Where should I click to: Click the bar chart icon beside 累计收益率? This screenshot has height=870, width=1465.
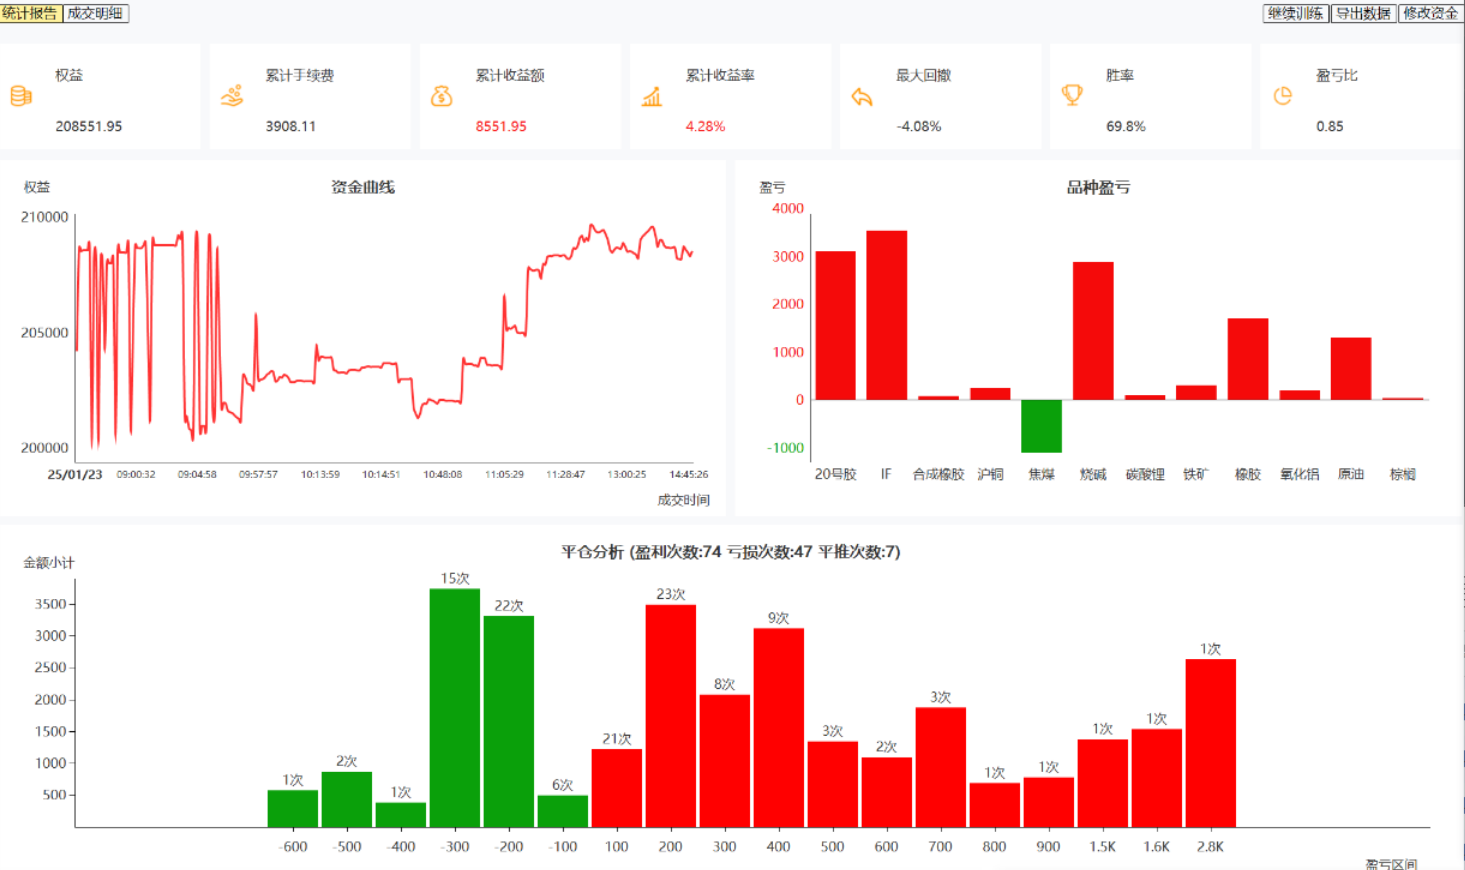(652, 96)
